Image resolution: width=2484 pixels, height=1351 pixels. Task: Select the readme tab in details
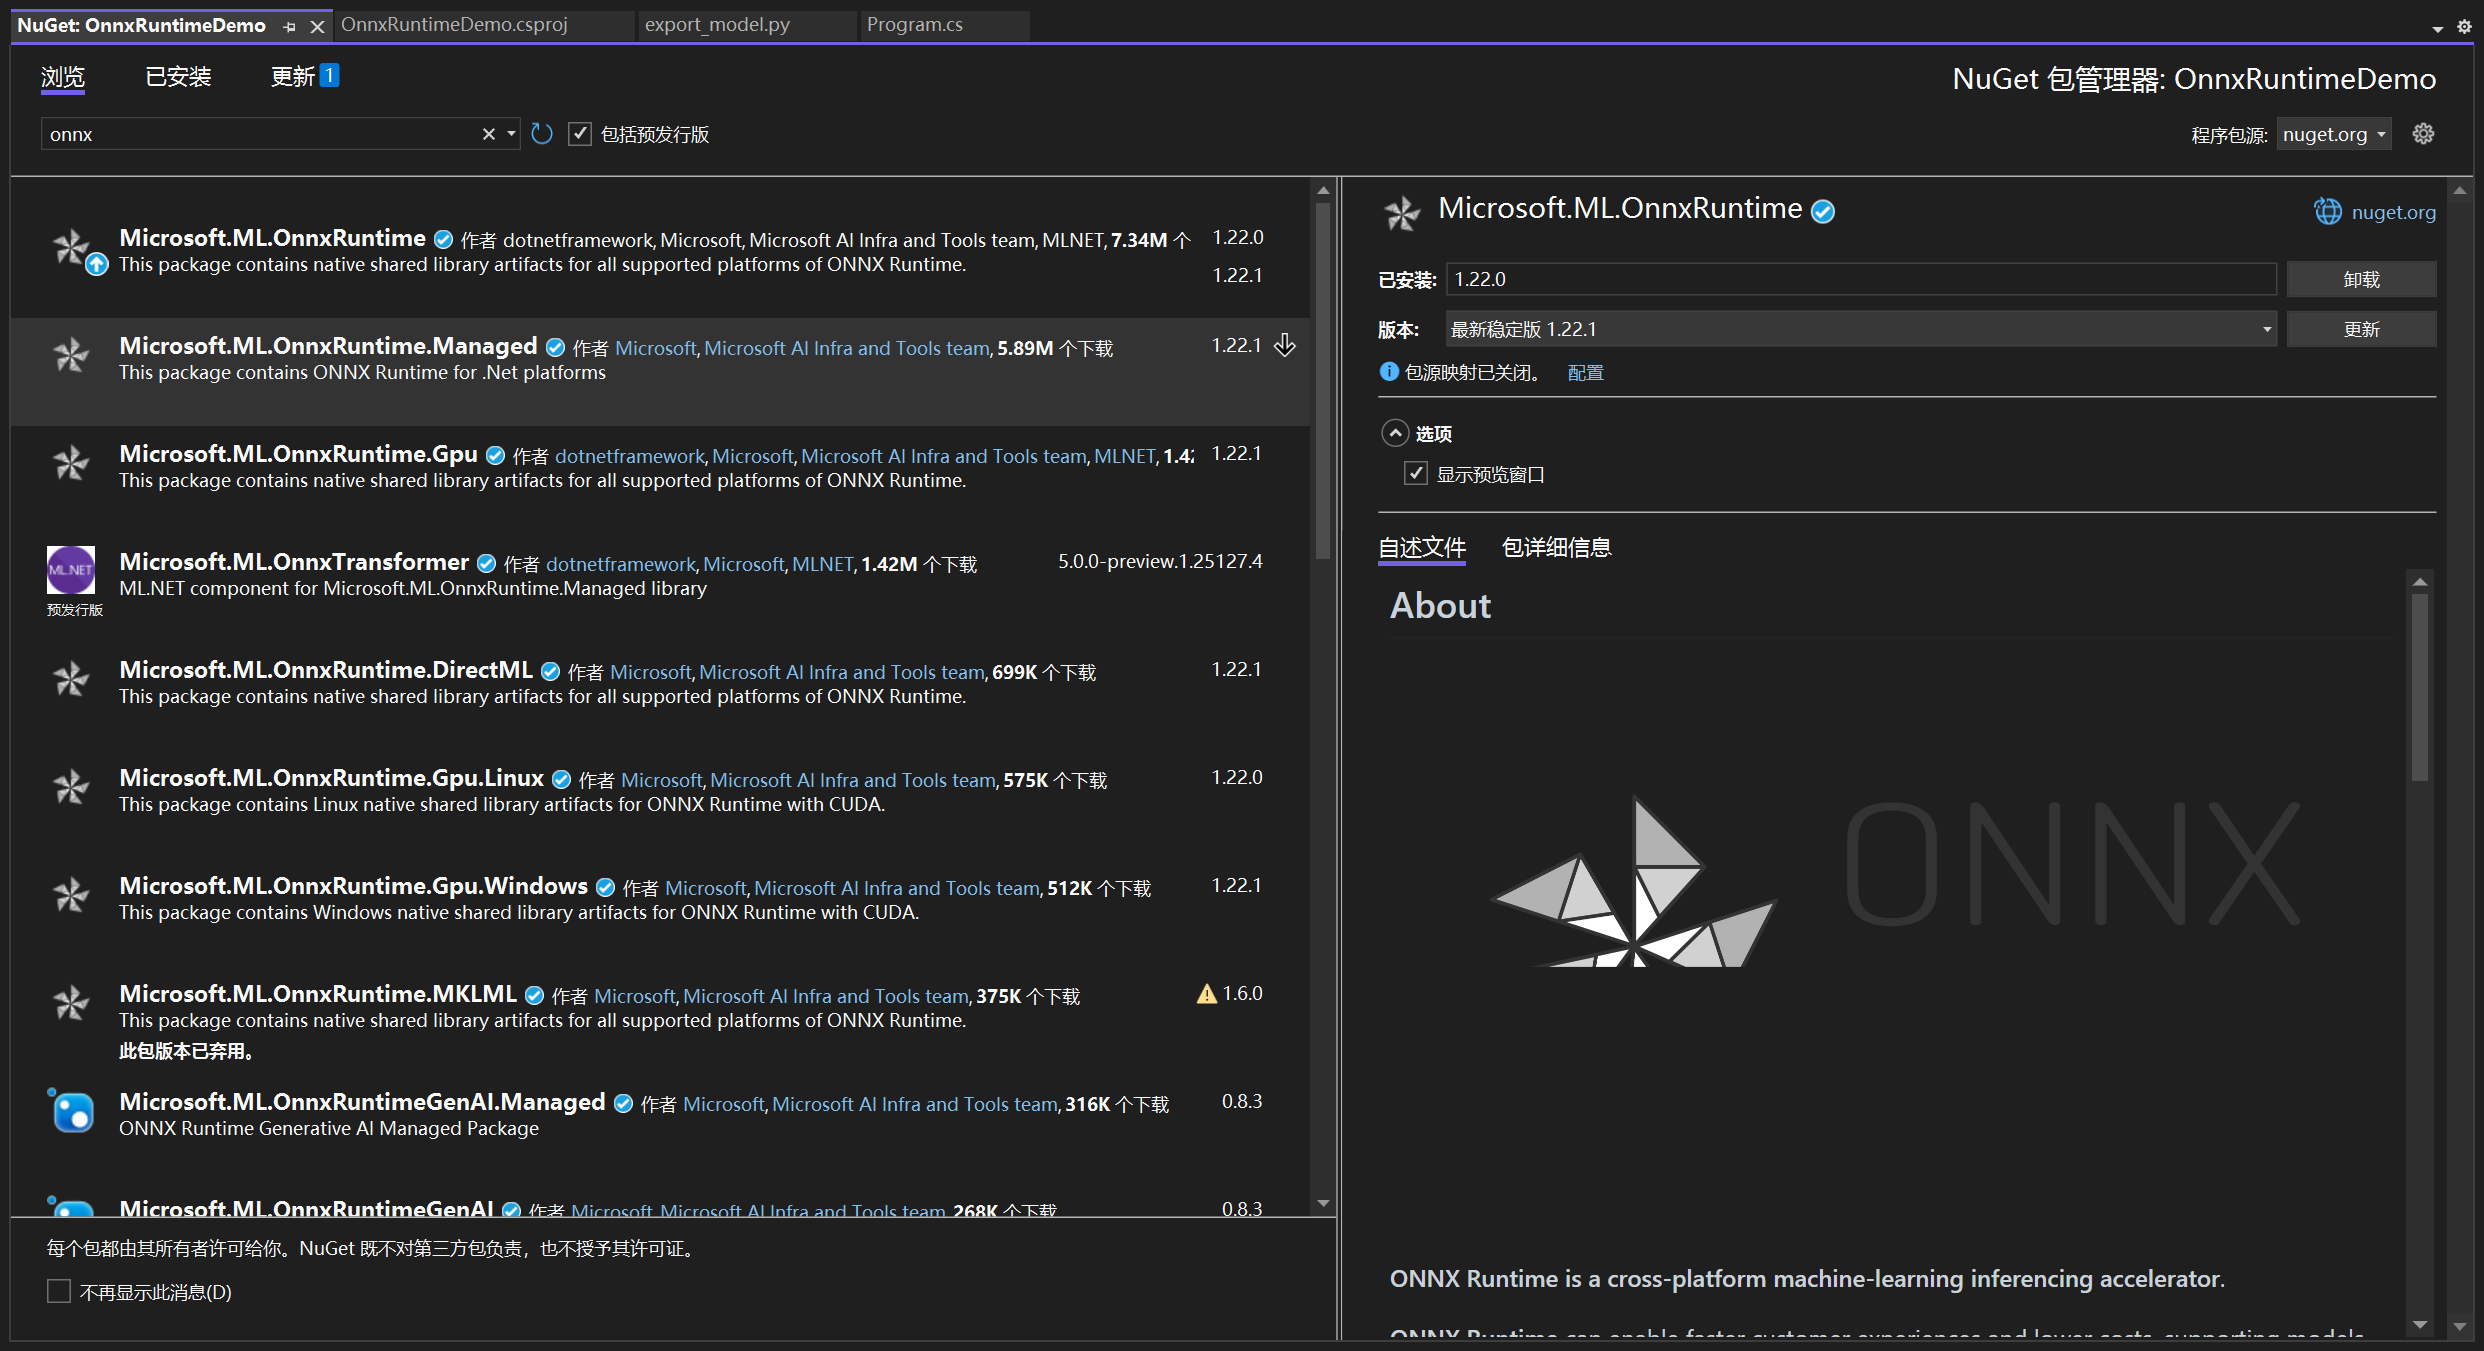1421,548
